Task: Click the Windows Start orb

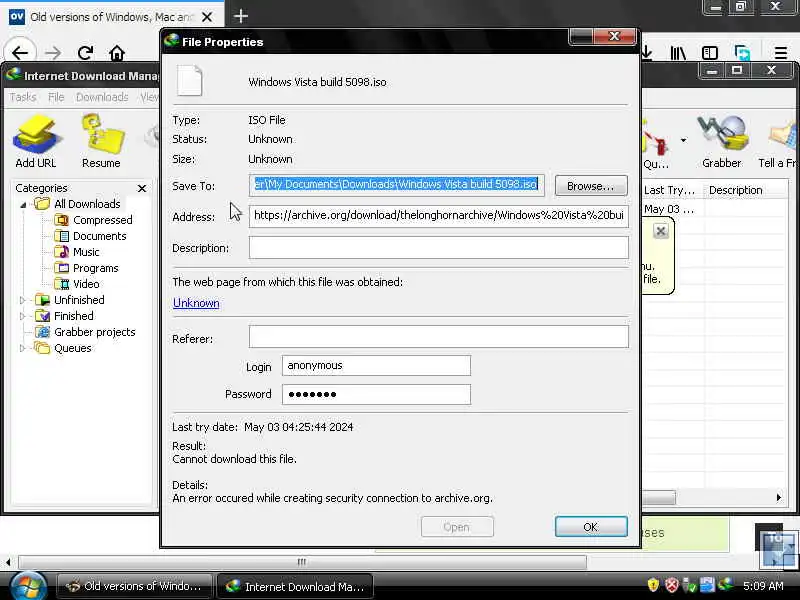Action: click(x=28, y=586)
